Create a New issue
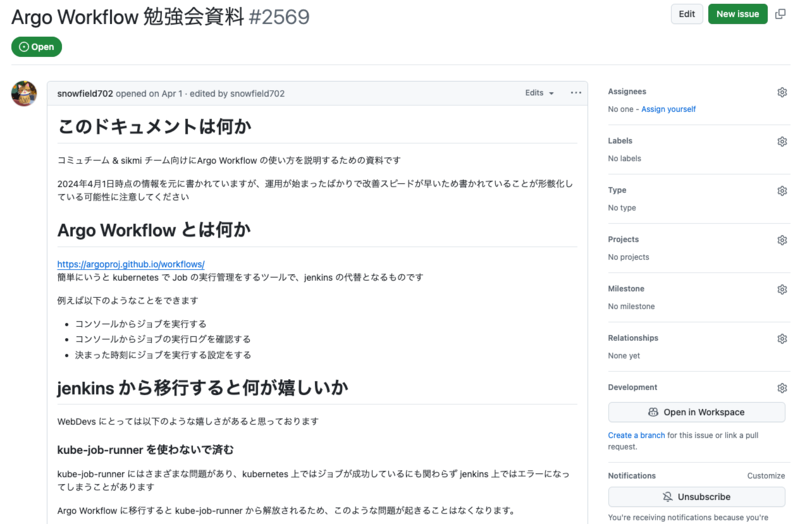Screen dimensions: 800x524 coord(737,14)
